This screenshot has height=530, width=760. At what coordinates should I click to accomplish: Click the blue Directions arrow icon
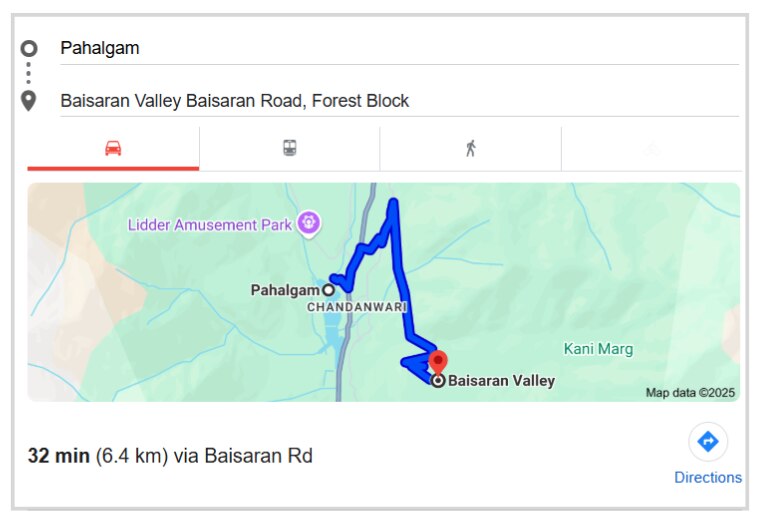tap(708, 441)
